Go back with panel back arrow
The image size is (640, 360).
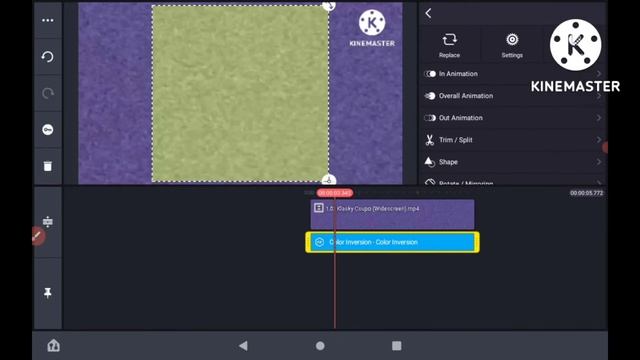(428, 13)
